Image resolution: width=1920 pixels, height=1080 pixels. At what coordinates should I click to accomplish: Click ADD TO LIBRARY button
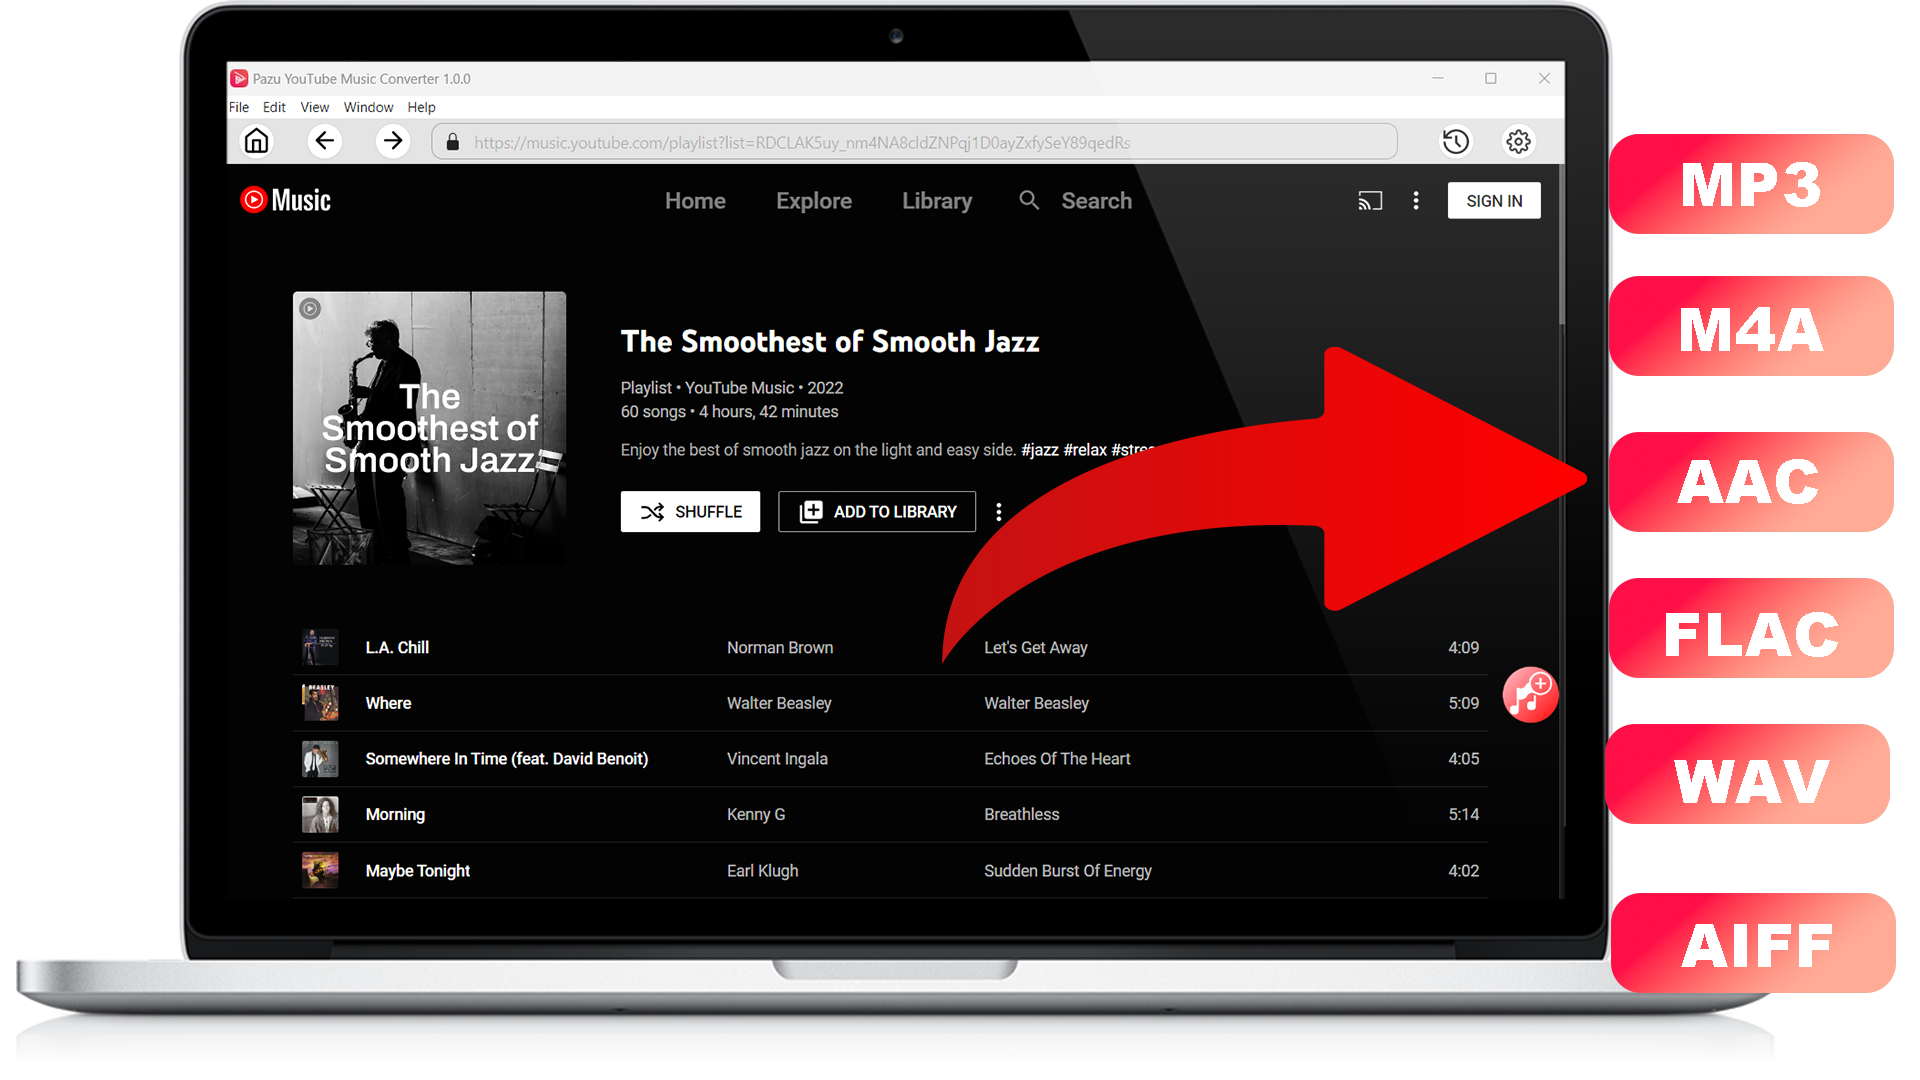pyautogui.click(x=877, y=512)
